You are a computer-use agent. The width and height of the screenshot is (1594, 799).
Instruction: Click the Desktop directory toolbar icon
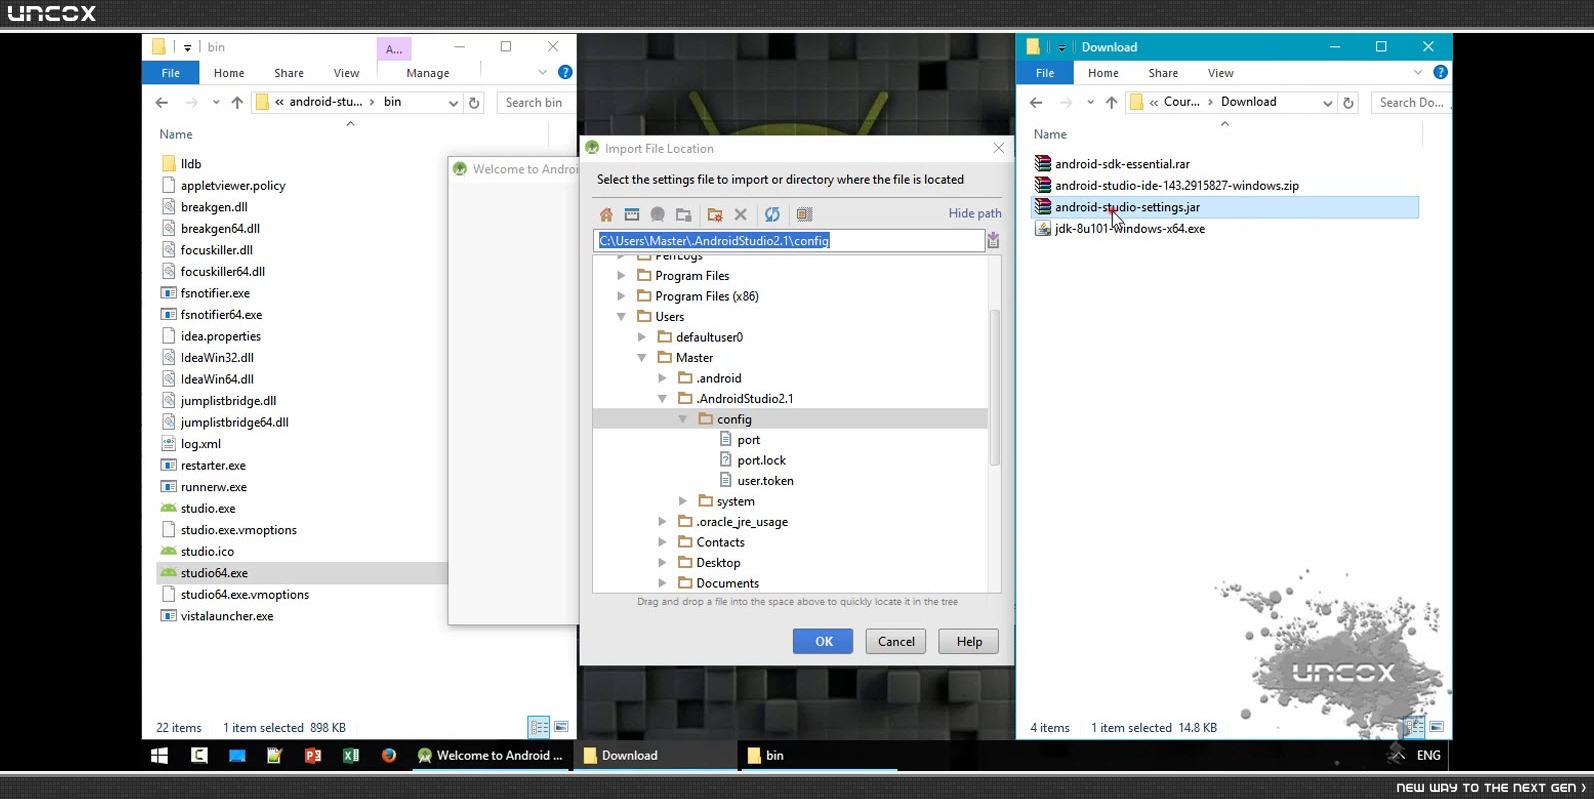click(632, 214)
